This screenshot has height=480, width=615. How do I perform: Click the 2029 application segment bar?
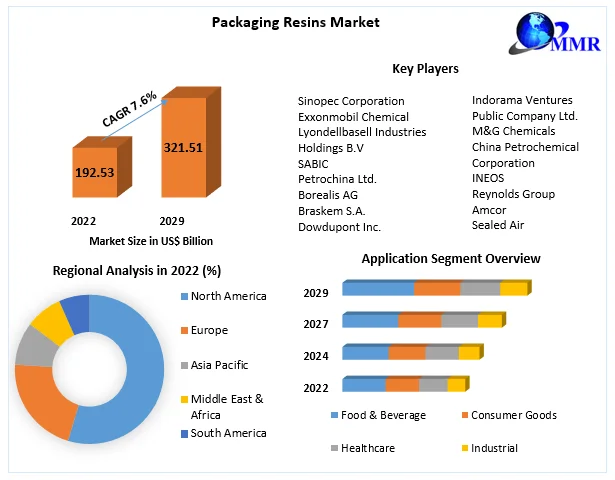(434, 289)
